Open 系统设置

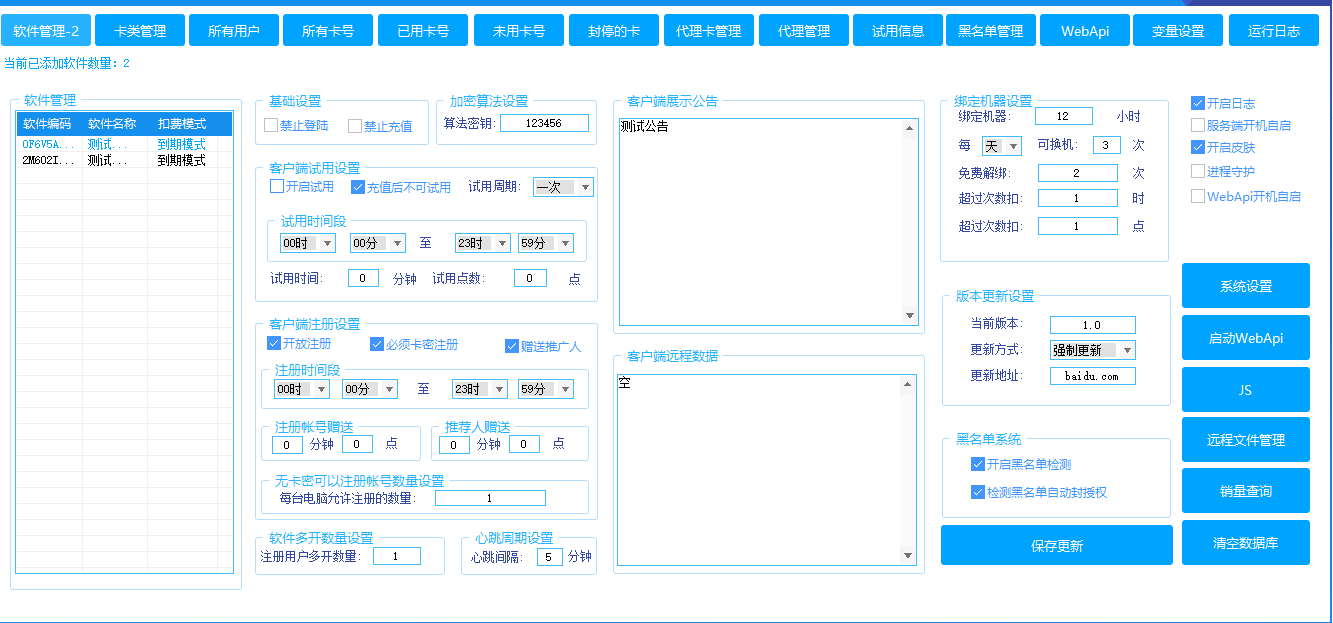point(1246,286)
